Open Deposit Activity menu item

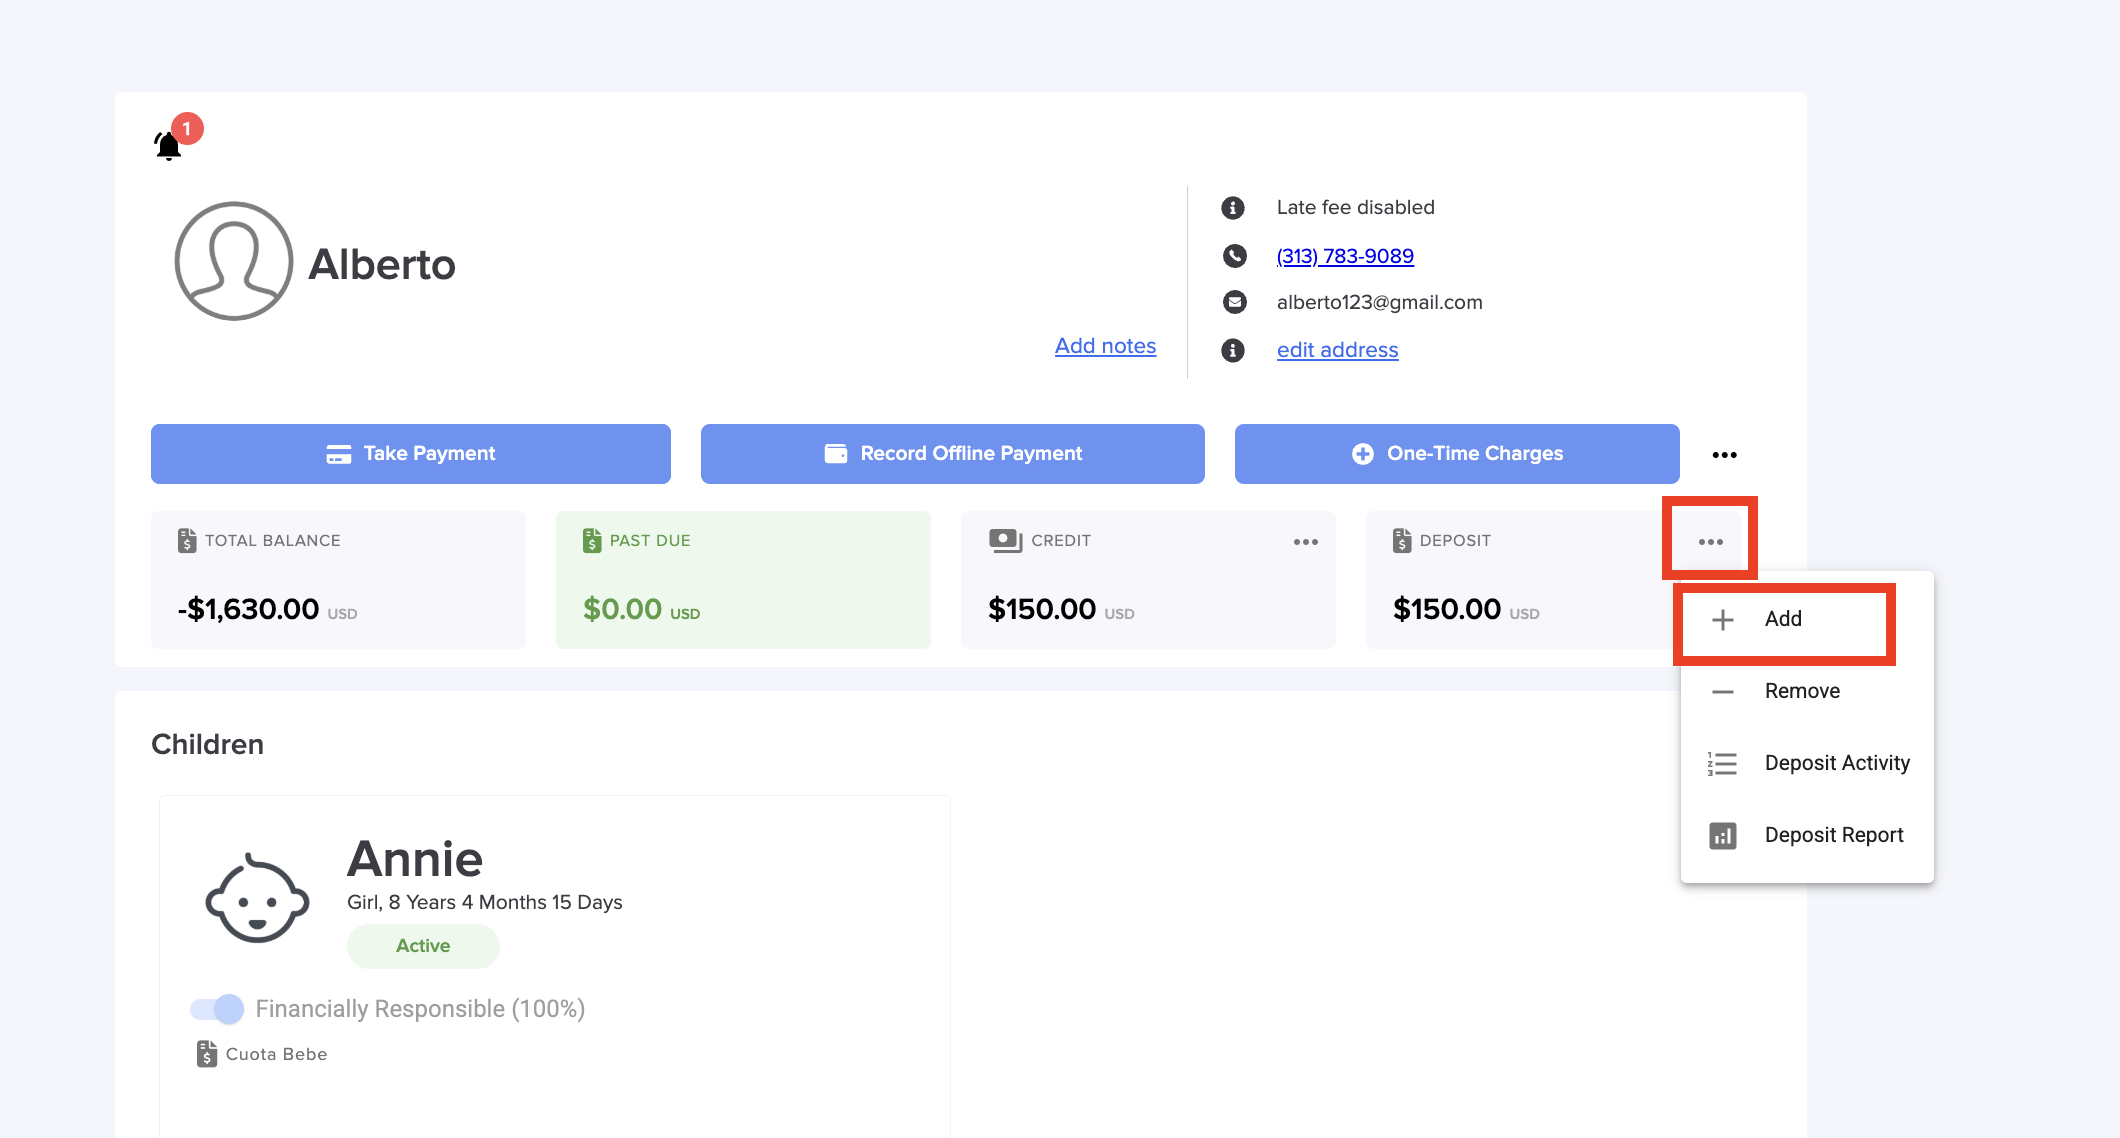point(1836,764)
